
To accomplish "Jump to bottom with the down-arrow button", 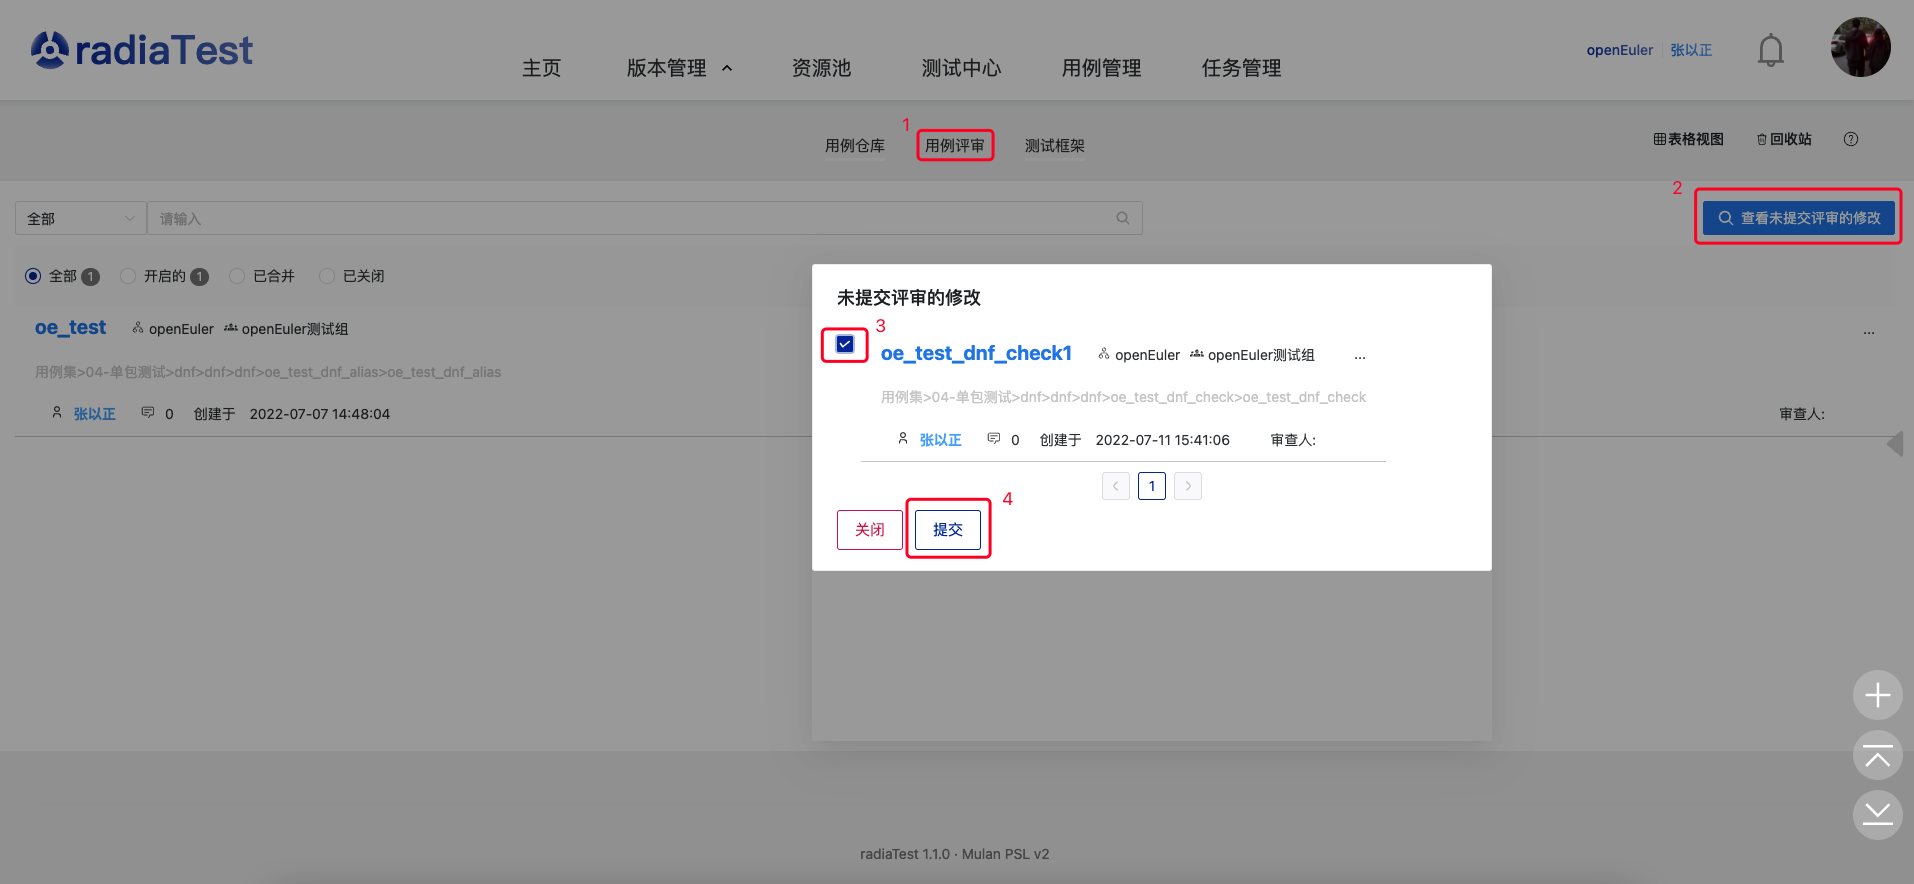I will pyautogui.click(x=1877, y=814).
